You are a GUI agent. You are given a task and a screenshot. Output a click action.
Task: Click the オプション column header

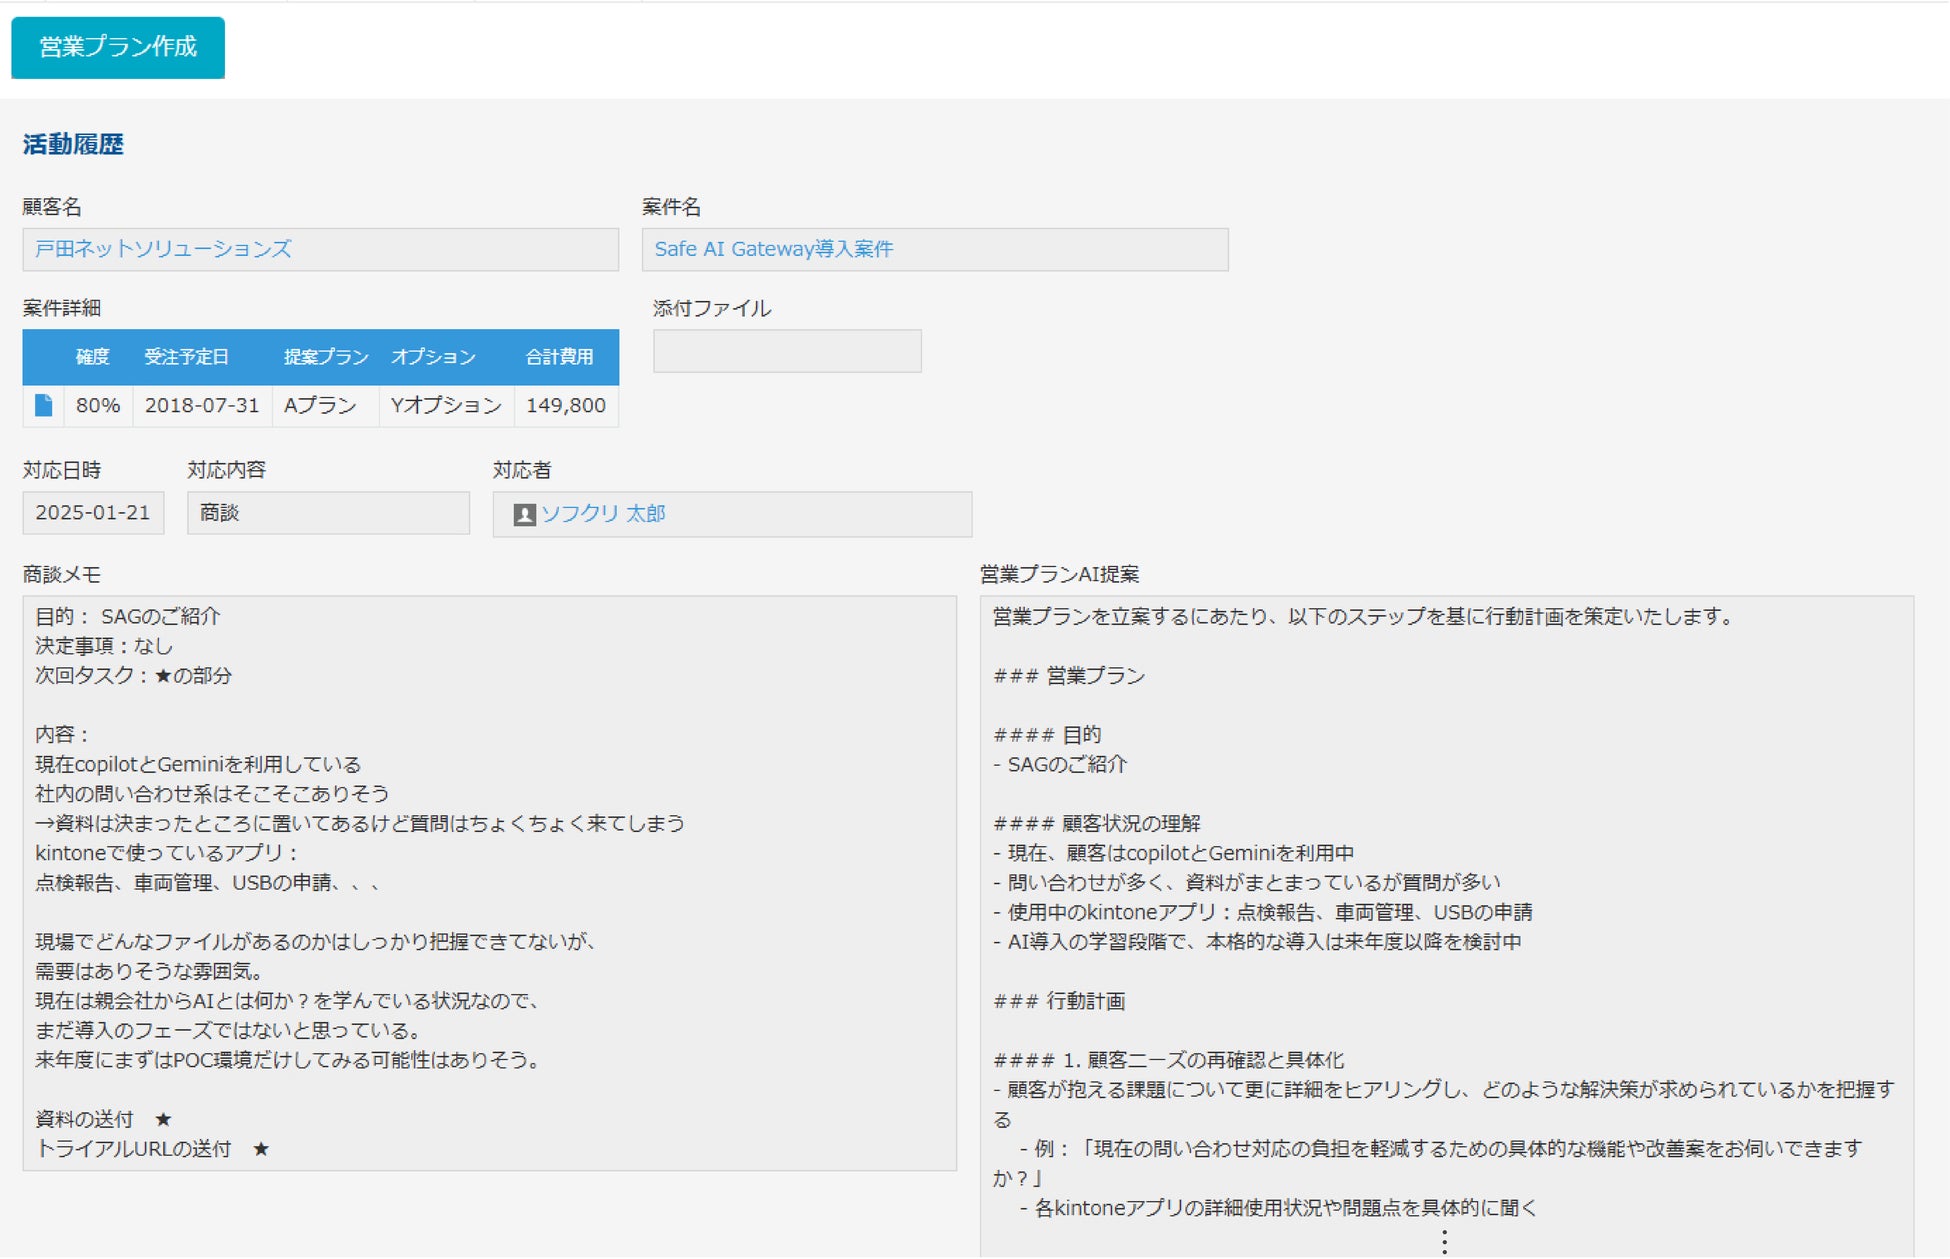point(433,357)
